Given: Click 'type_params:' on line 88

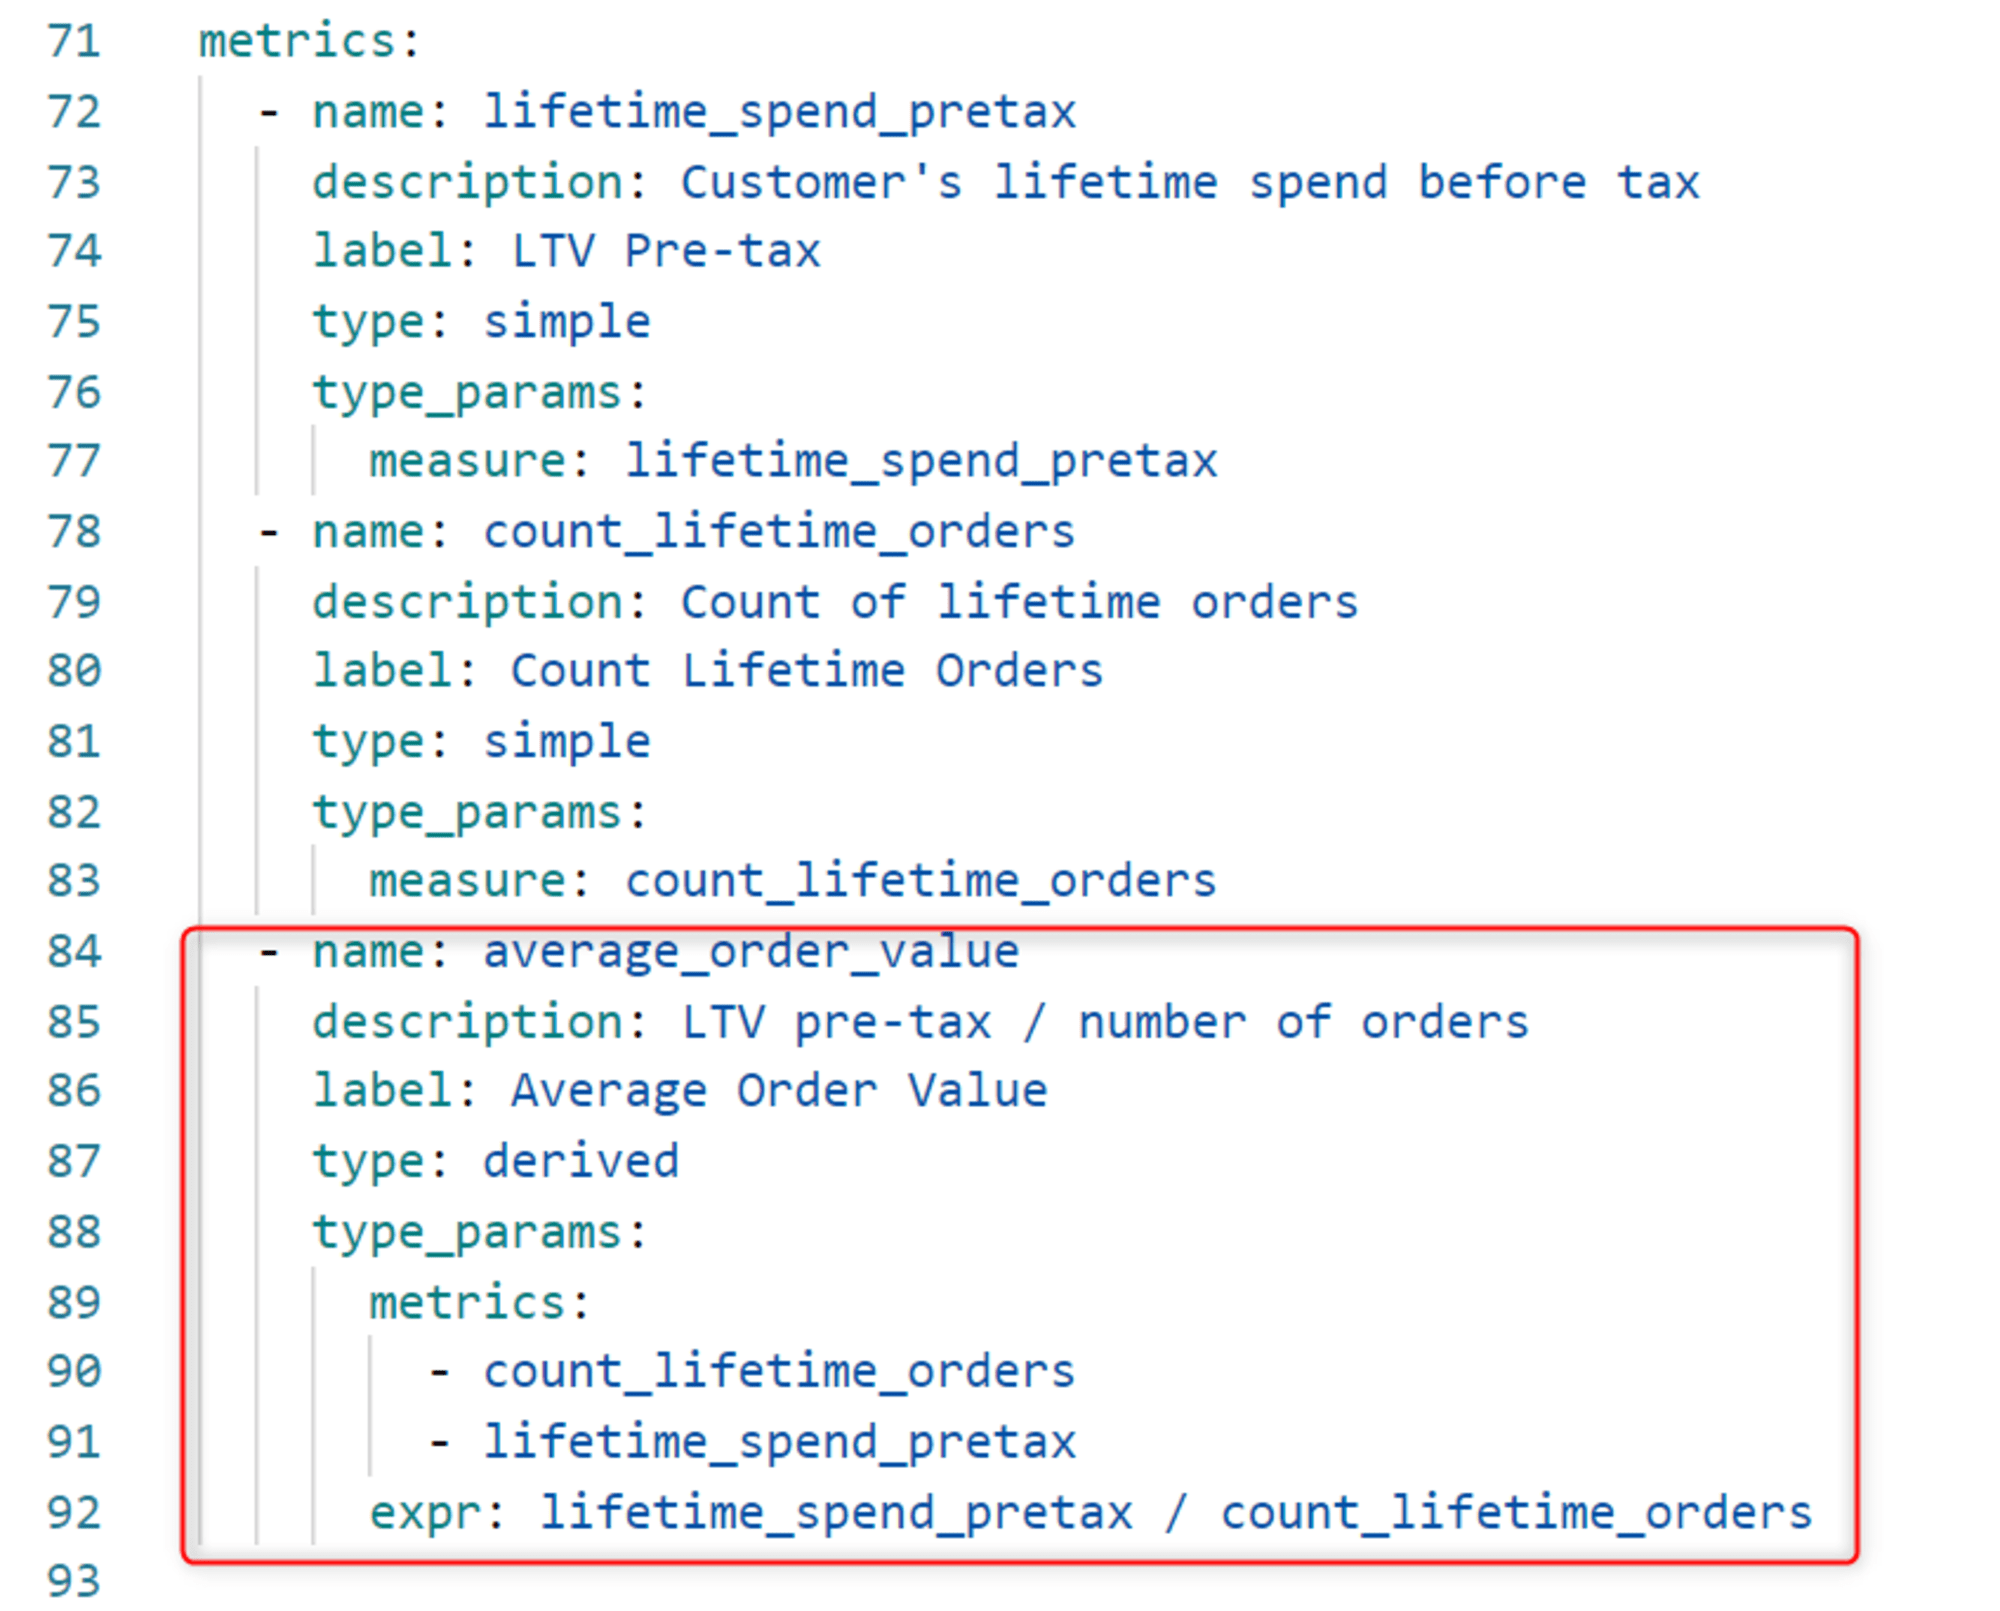Looking at the screenshot, I should coord(480,1233).
